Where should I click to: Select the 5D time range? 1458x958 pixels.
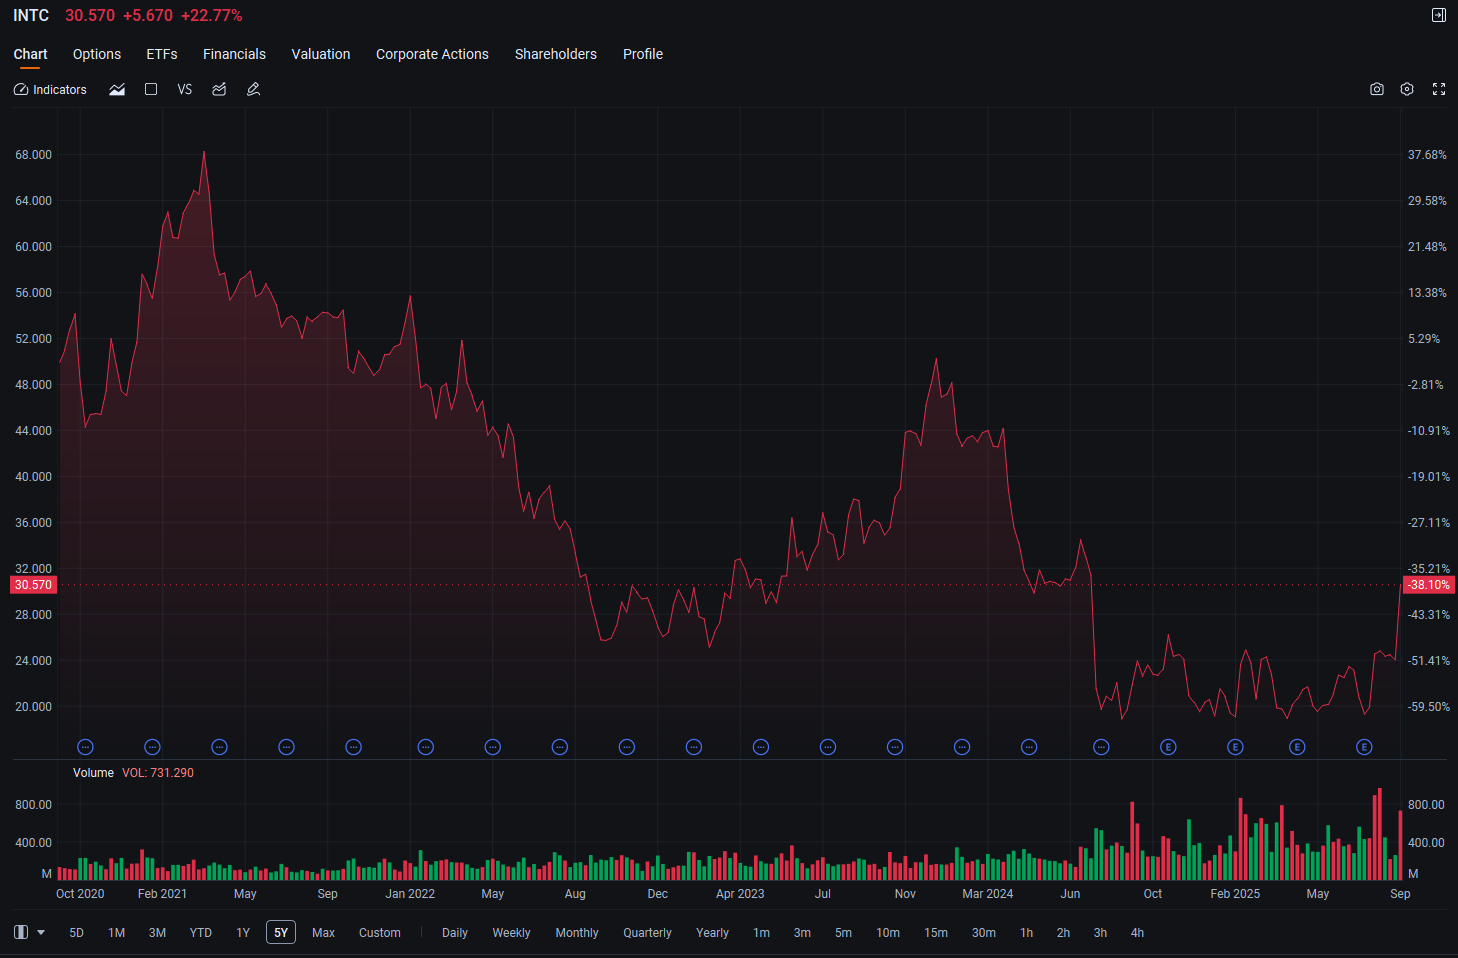(77, 933)
